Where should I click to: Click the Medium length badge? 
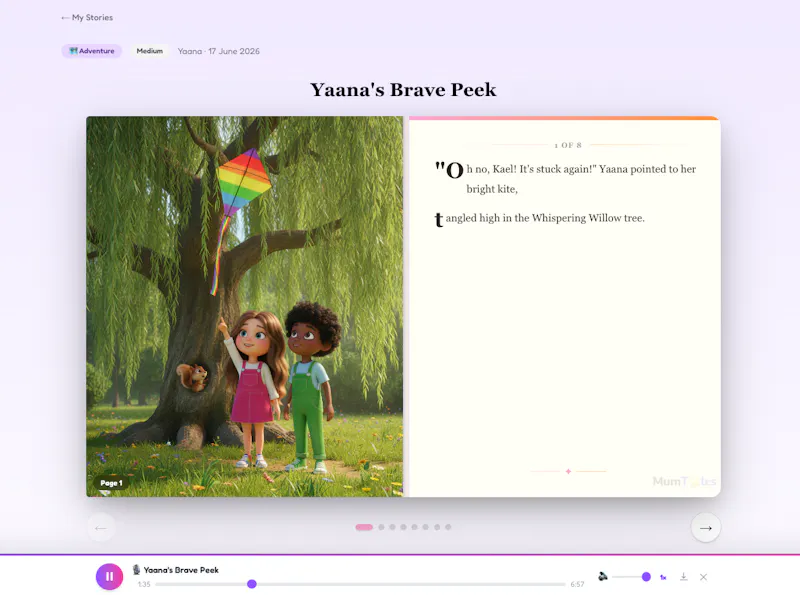149,51
